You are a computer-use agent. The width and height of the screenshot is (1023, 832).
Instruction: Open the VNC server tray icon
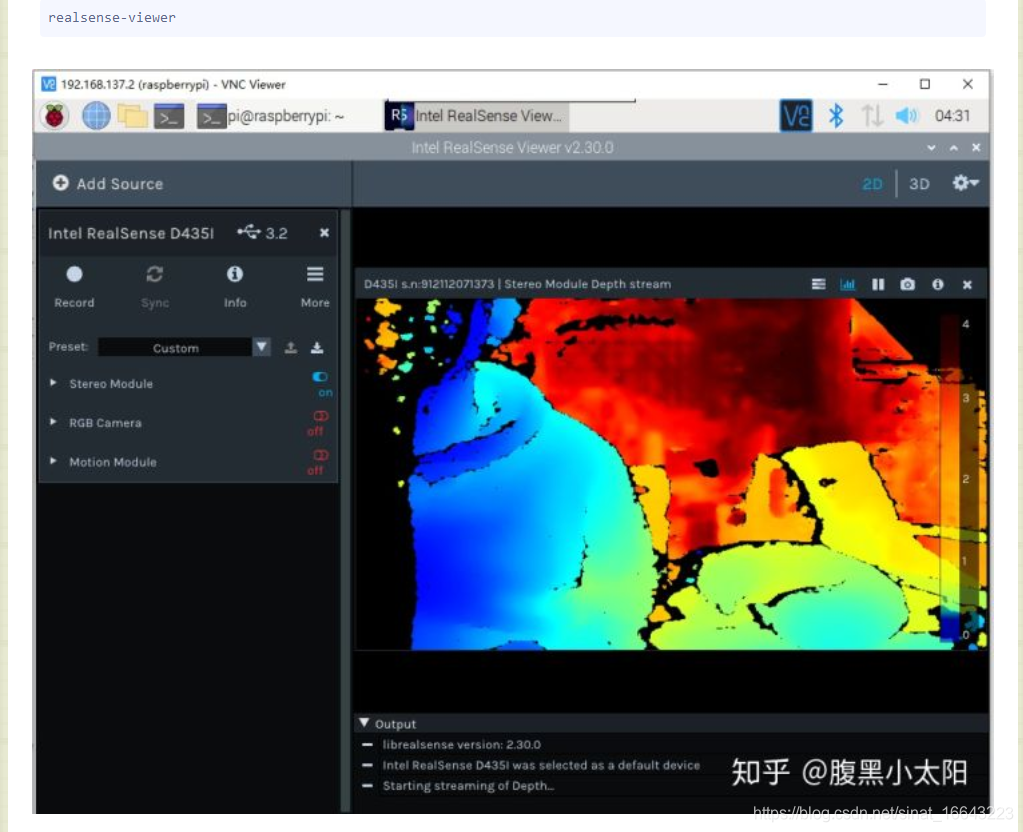point(796,116)
